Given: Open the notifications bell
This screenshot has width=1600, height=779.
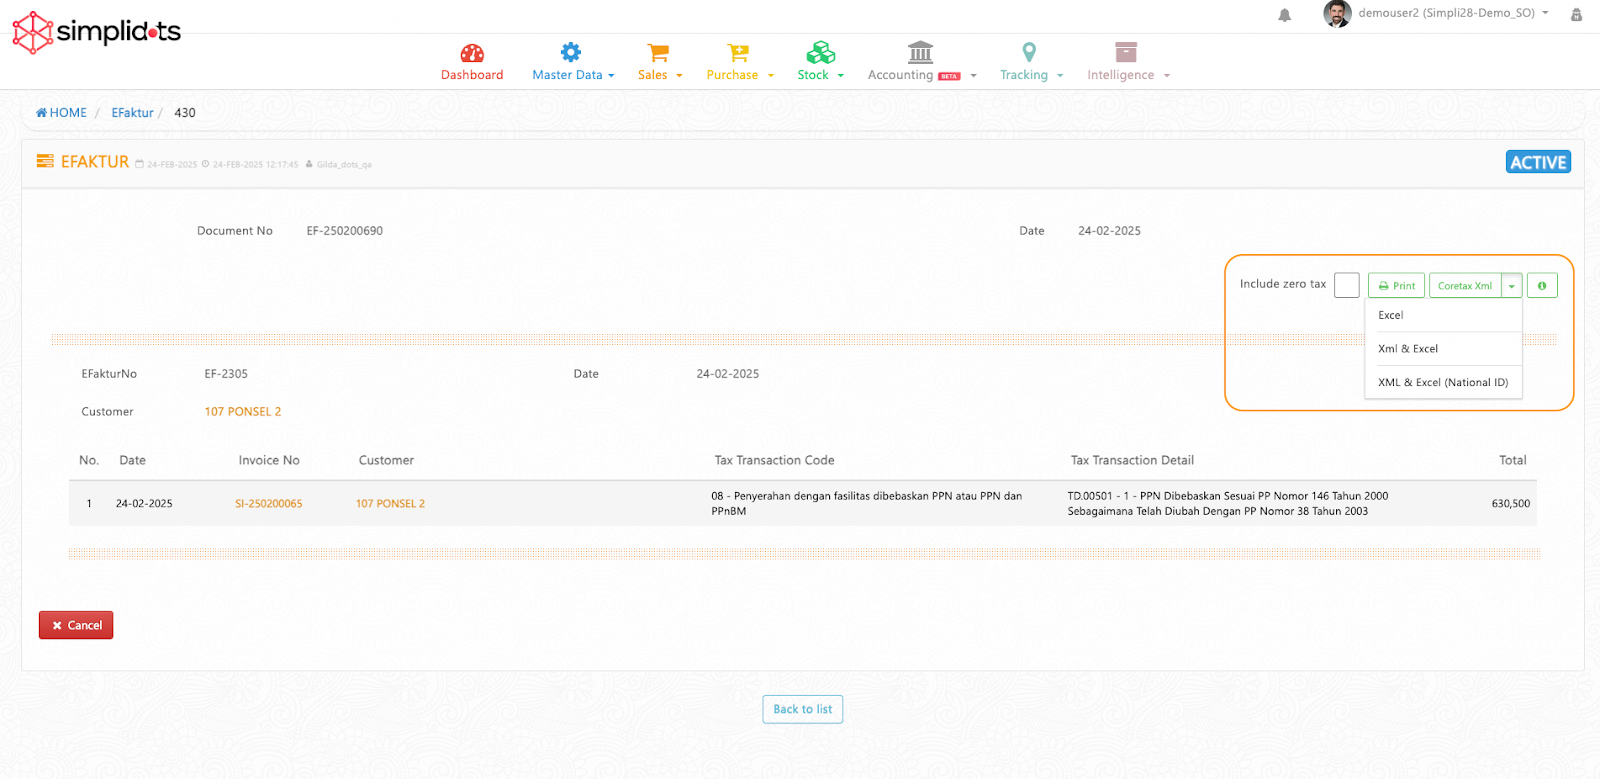Looking at the screenshot, I should [x=1285, y=15].
